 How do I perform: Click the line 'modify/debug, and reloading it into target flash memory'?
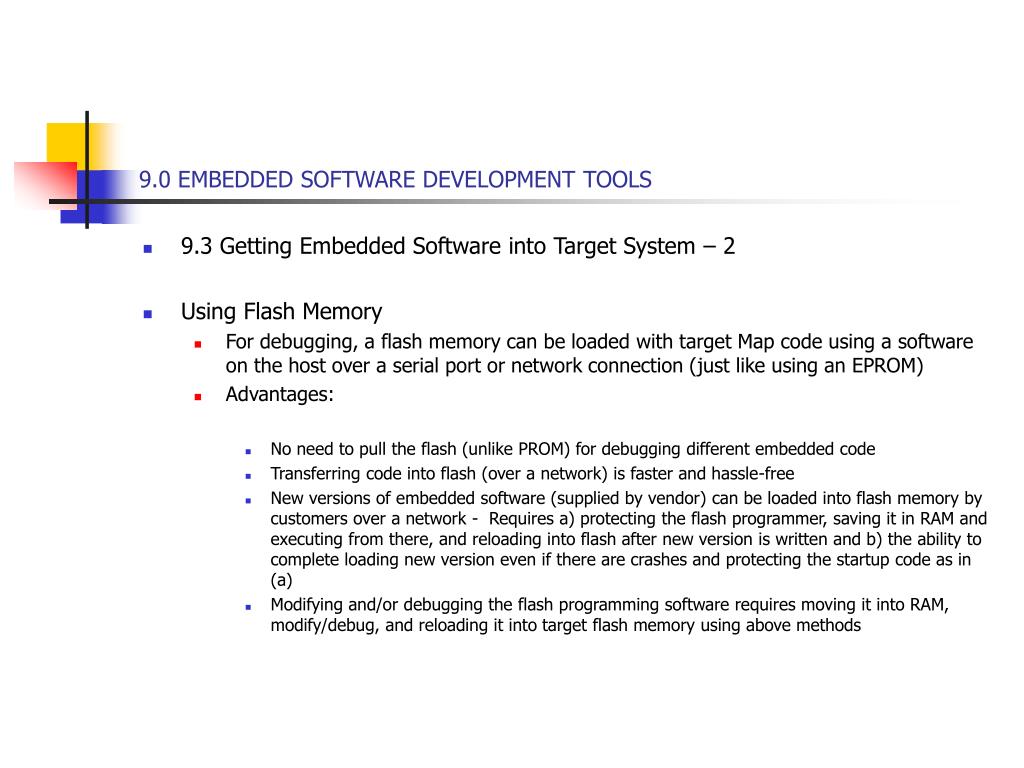pos(566,626)
